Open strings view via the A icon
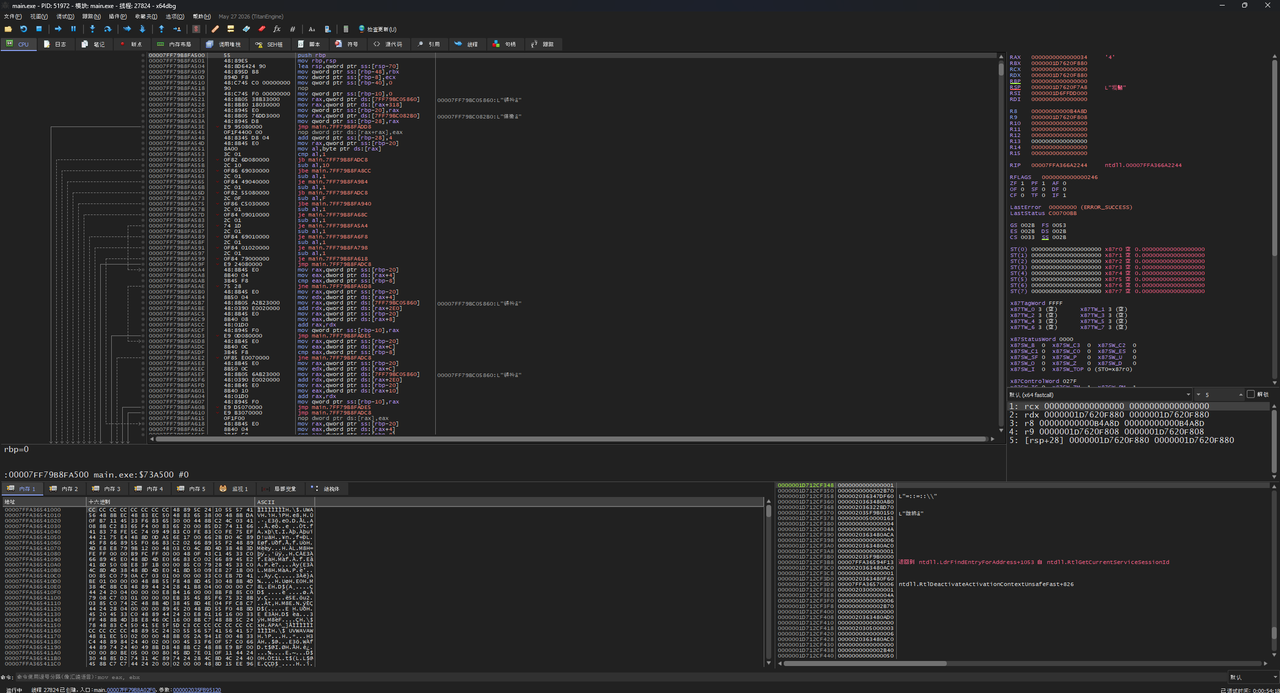1280x693 pixels. (311, 29)
